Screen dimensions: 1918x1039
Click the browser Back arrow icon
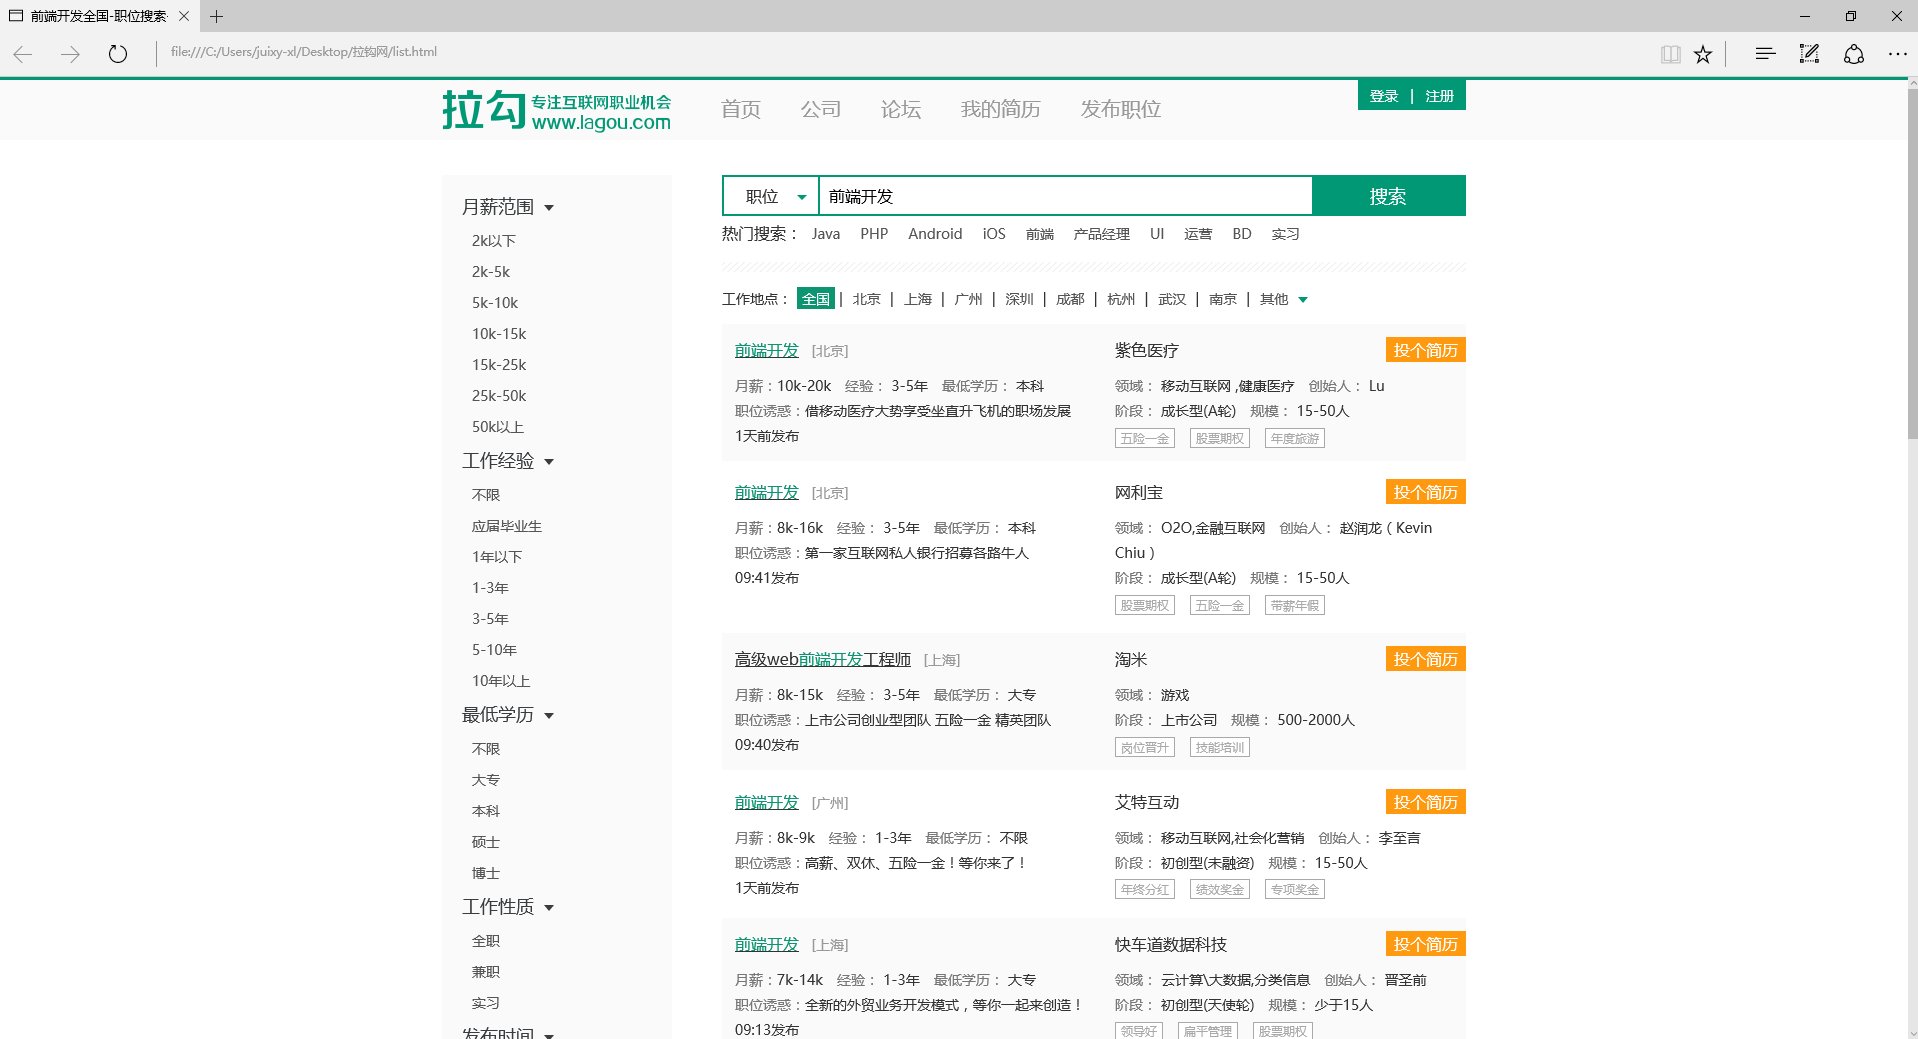tap(23, 54)
